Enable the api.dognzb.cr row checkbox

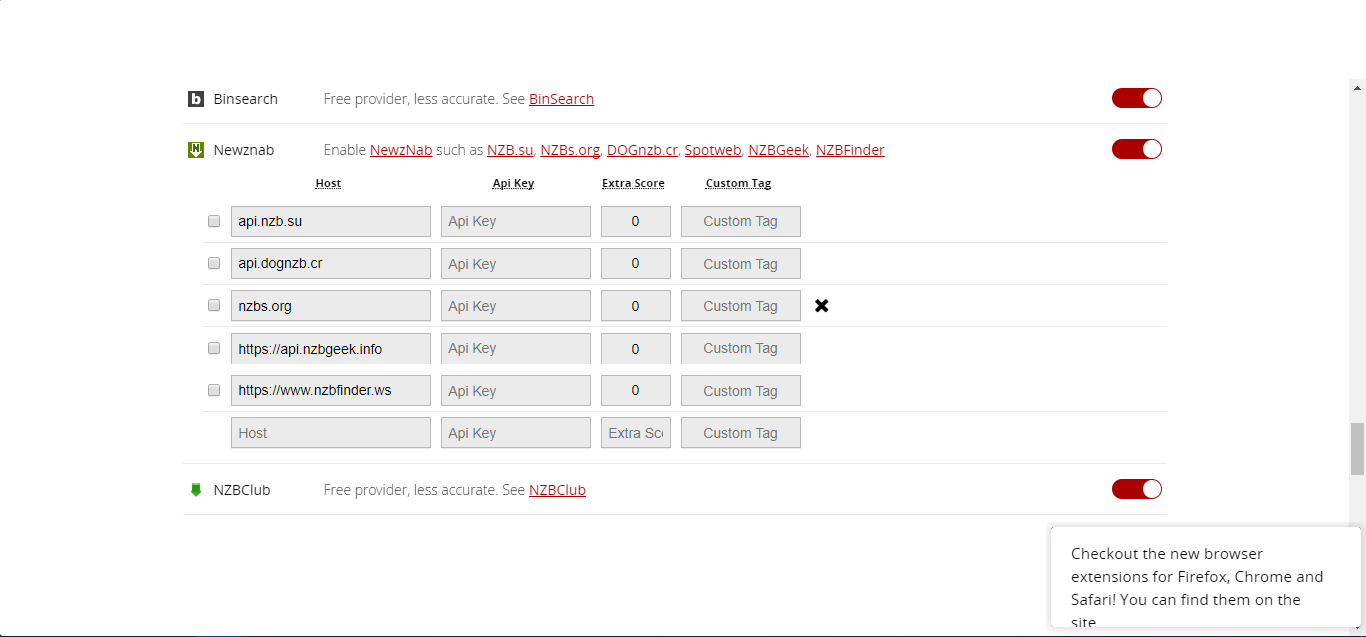[214, 263]
